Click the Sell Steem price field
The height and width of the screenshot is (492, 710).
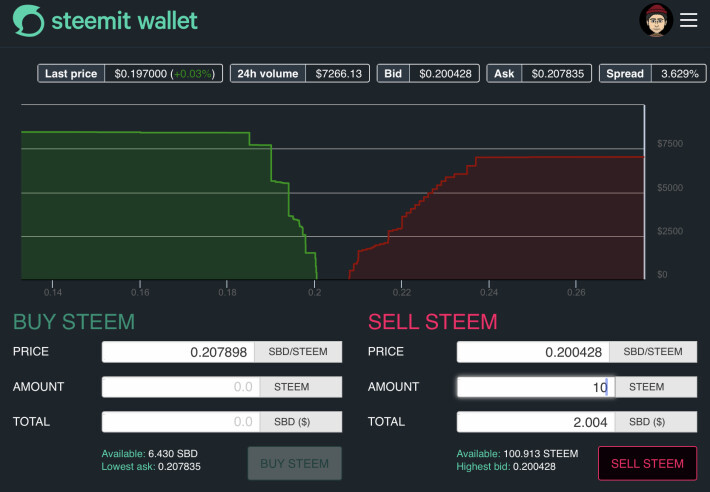(x=533, y=352)
